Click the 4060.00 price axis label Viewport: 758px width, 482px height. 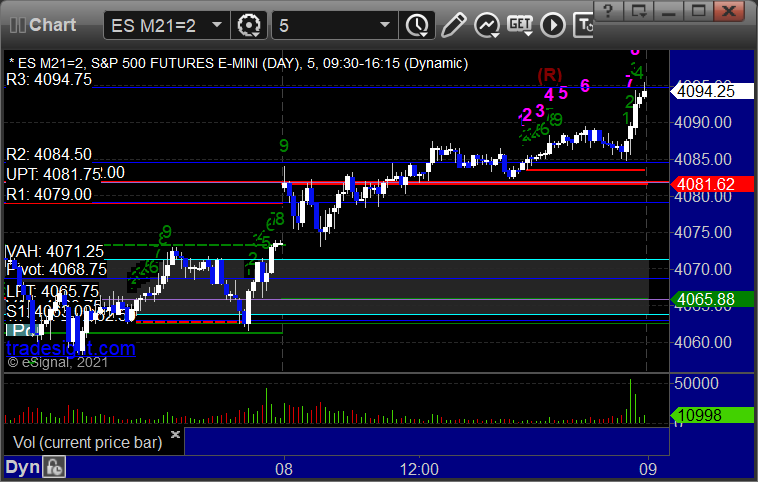pos(703,342)
